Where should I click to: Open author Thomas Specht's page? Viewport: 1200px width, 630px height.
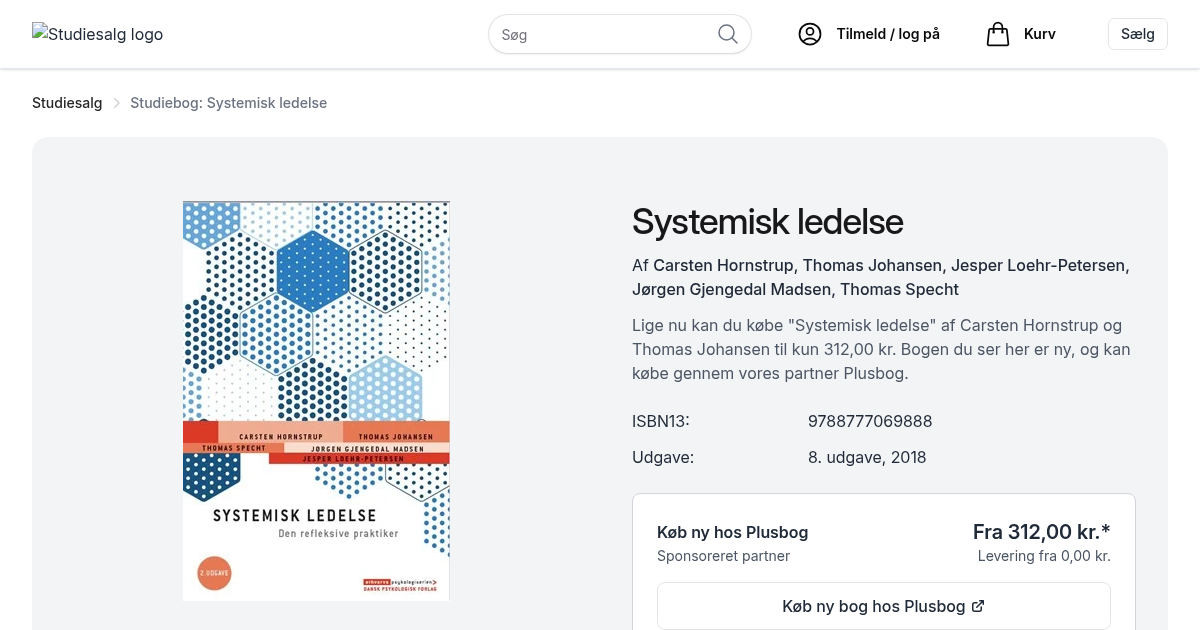pyautogui.click(x=899, y=289)
